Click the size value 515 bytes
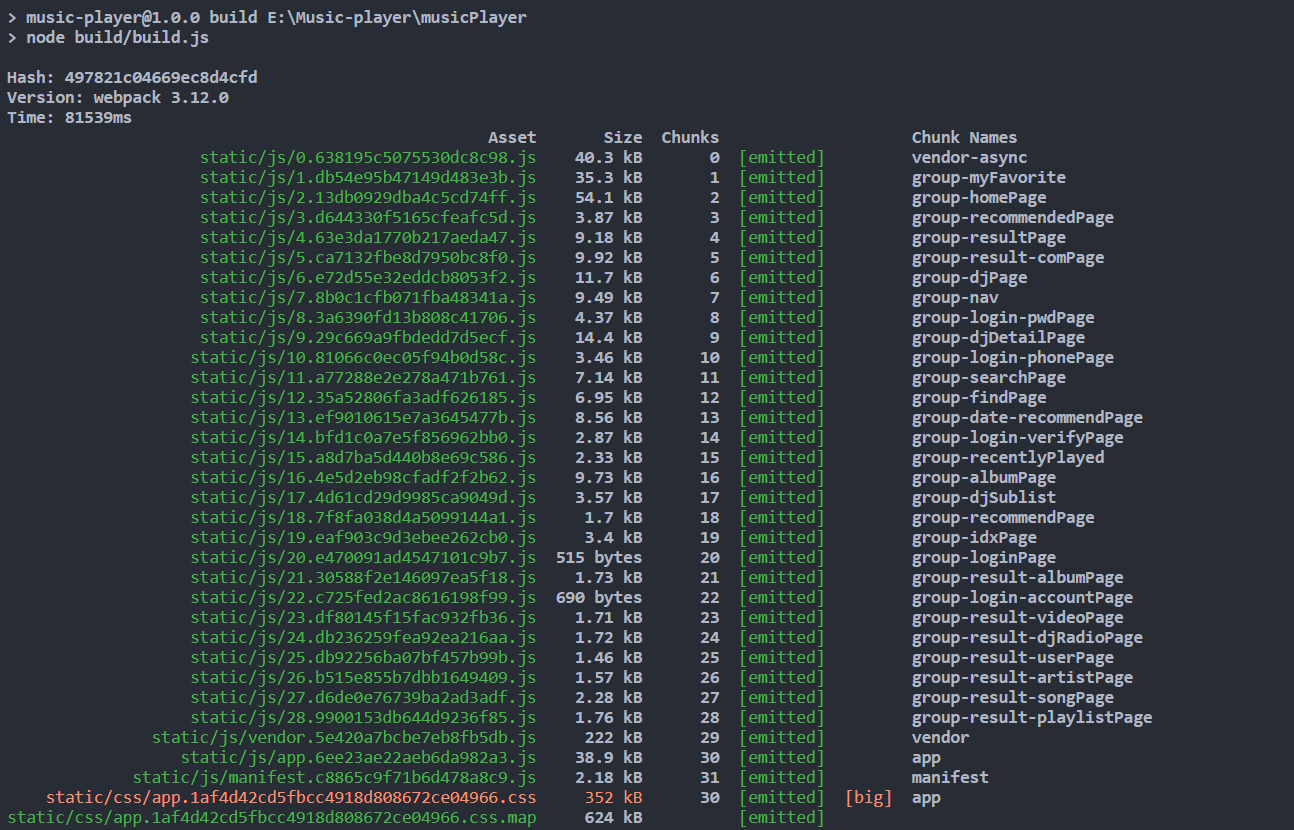Screen dimensions: 1294x830 (599, 558)
